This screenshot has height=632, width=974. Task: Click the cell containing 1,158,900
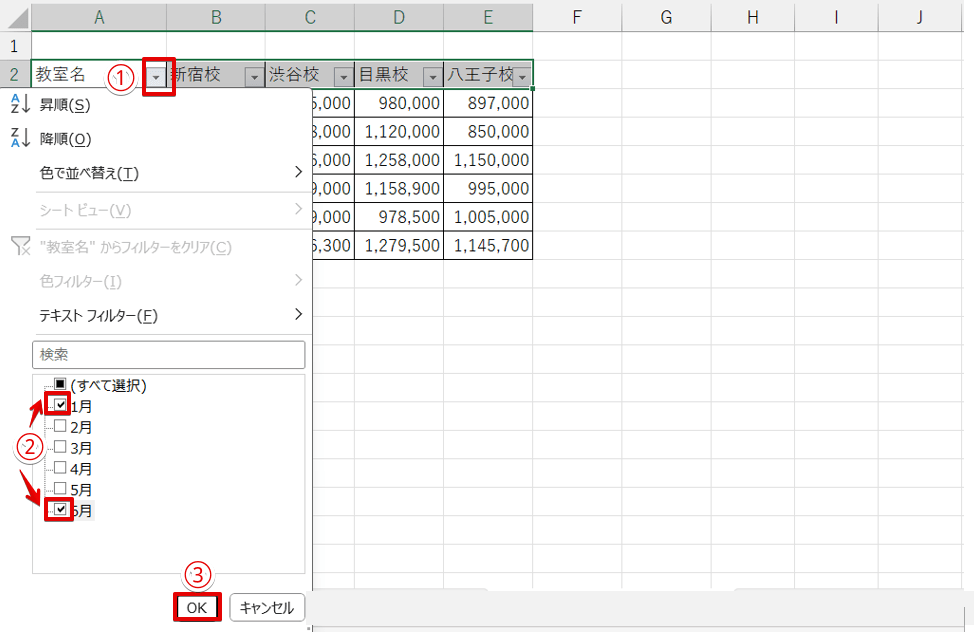[399, 189]
